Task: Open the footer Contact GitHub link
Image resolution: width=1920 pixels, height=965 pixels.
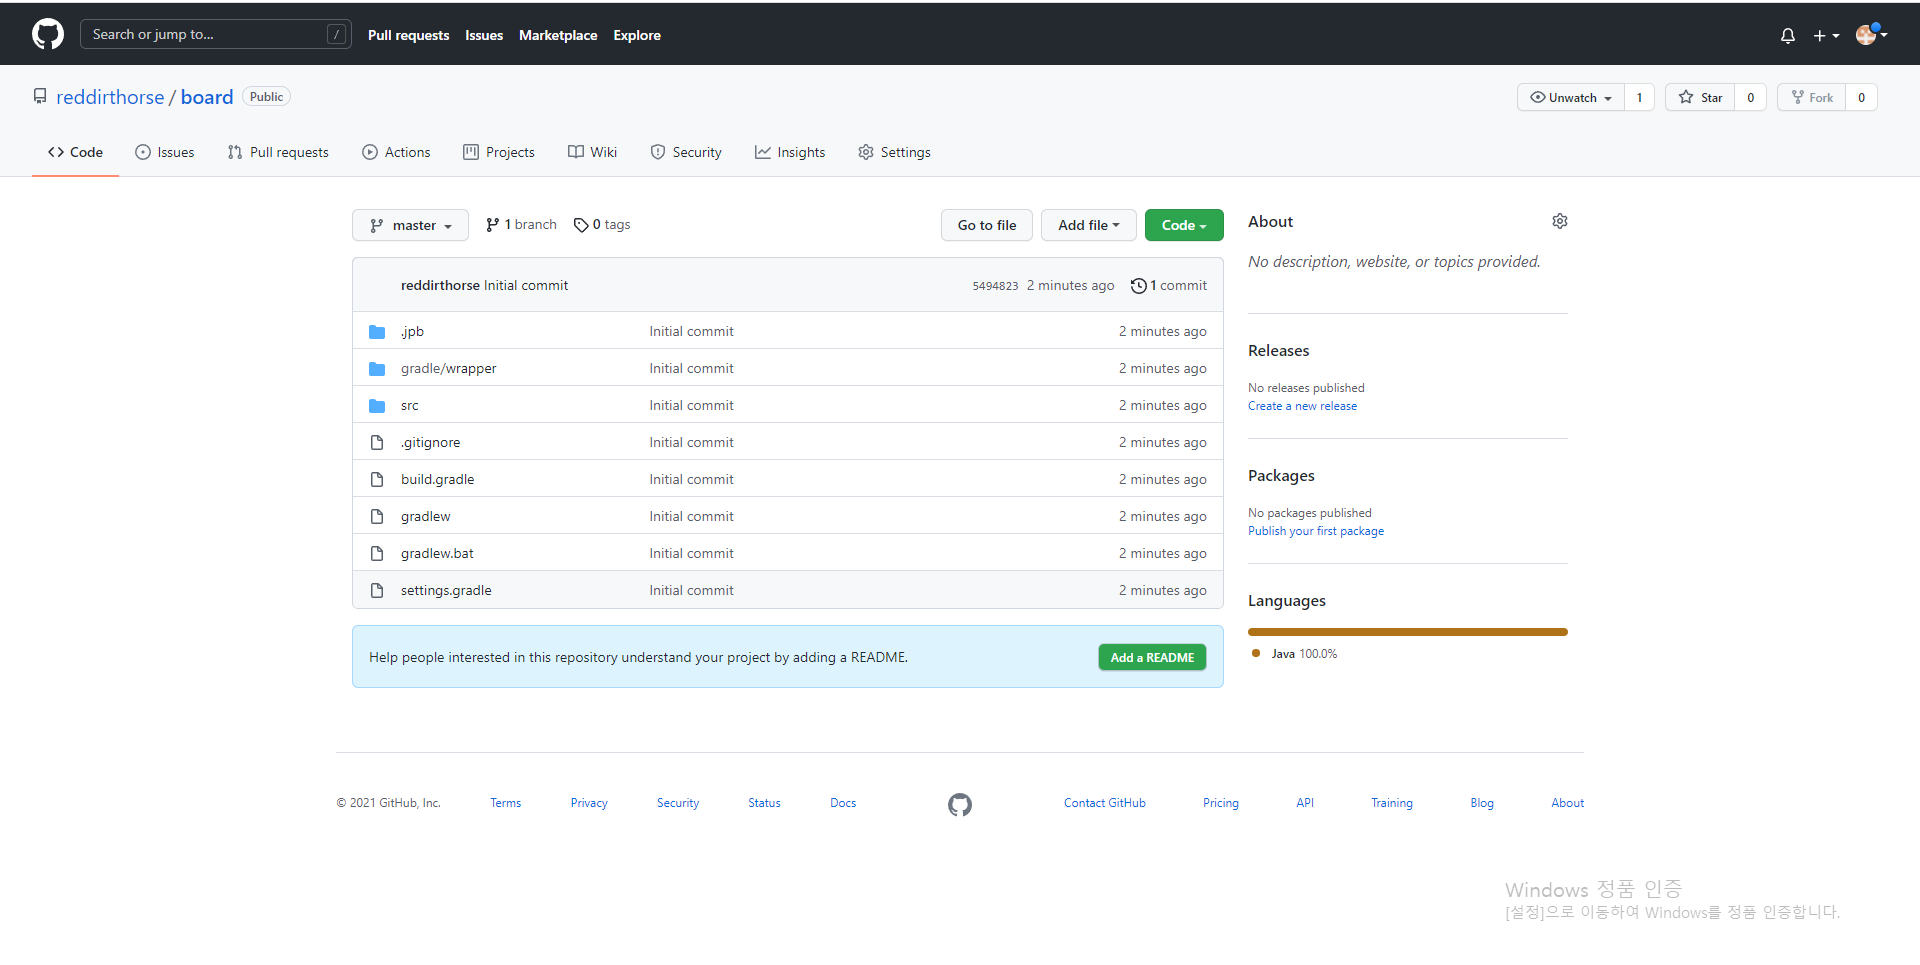Action: coord(1104,803)
